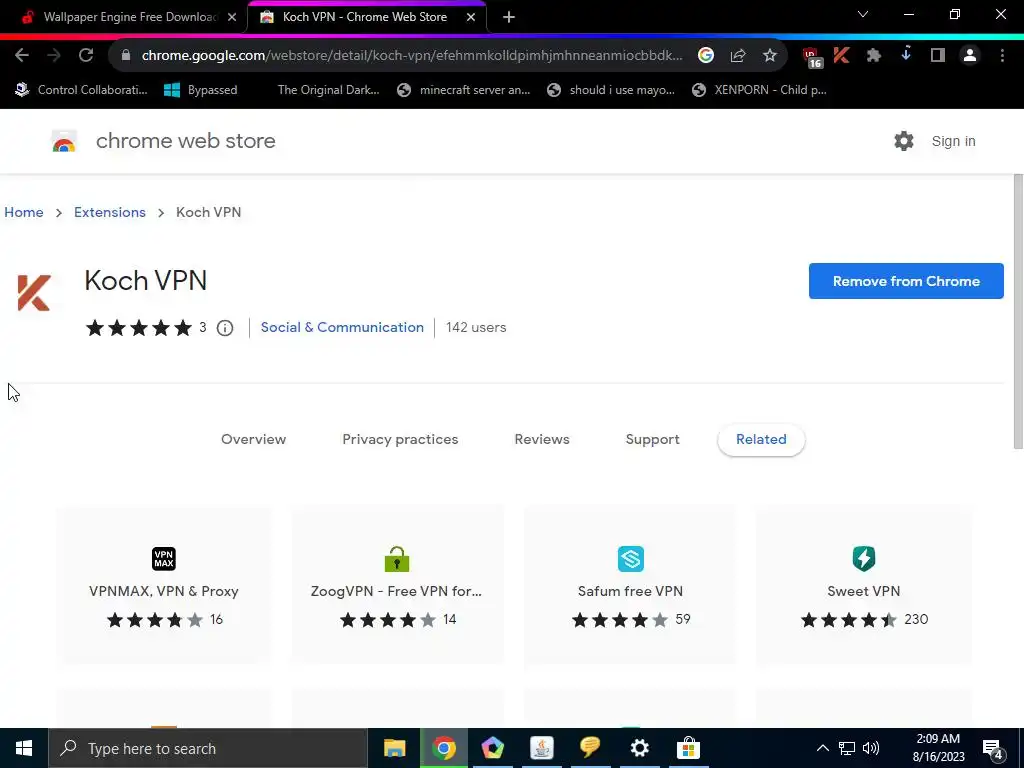Open the Reviews tab
The height and width of the screenshot is (768, 1024).
(x=542, y=440)
